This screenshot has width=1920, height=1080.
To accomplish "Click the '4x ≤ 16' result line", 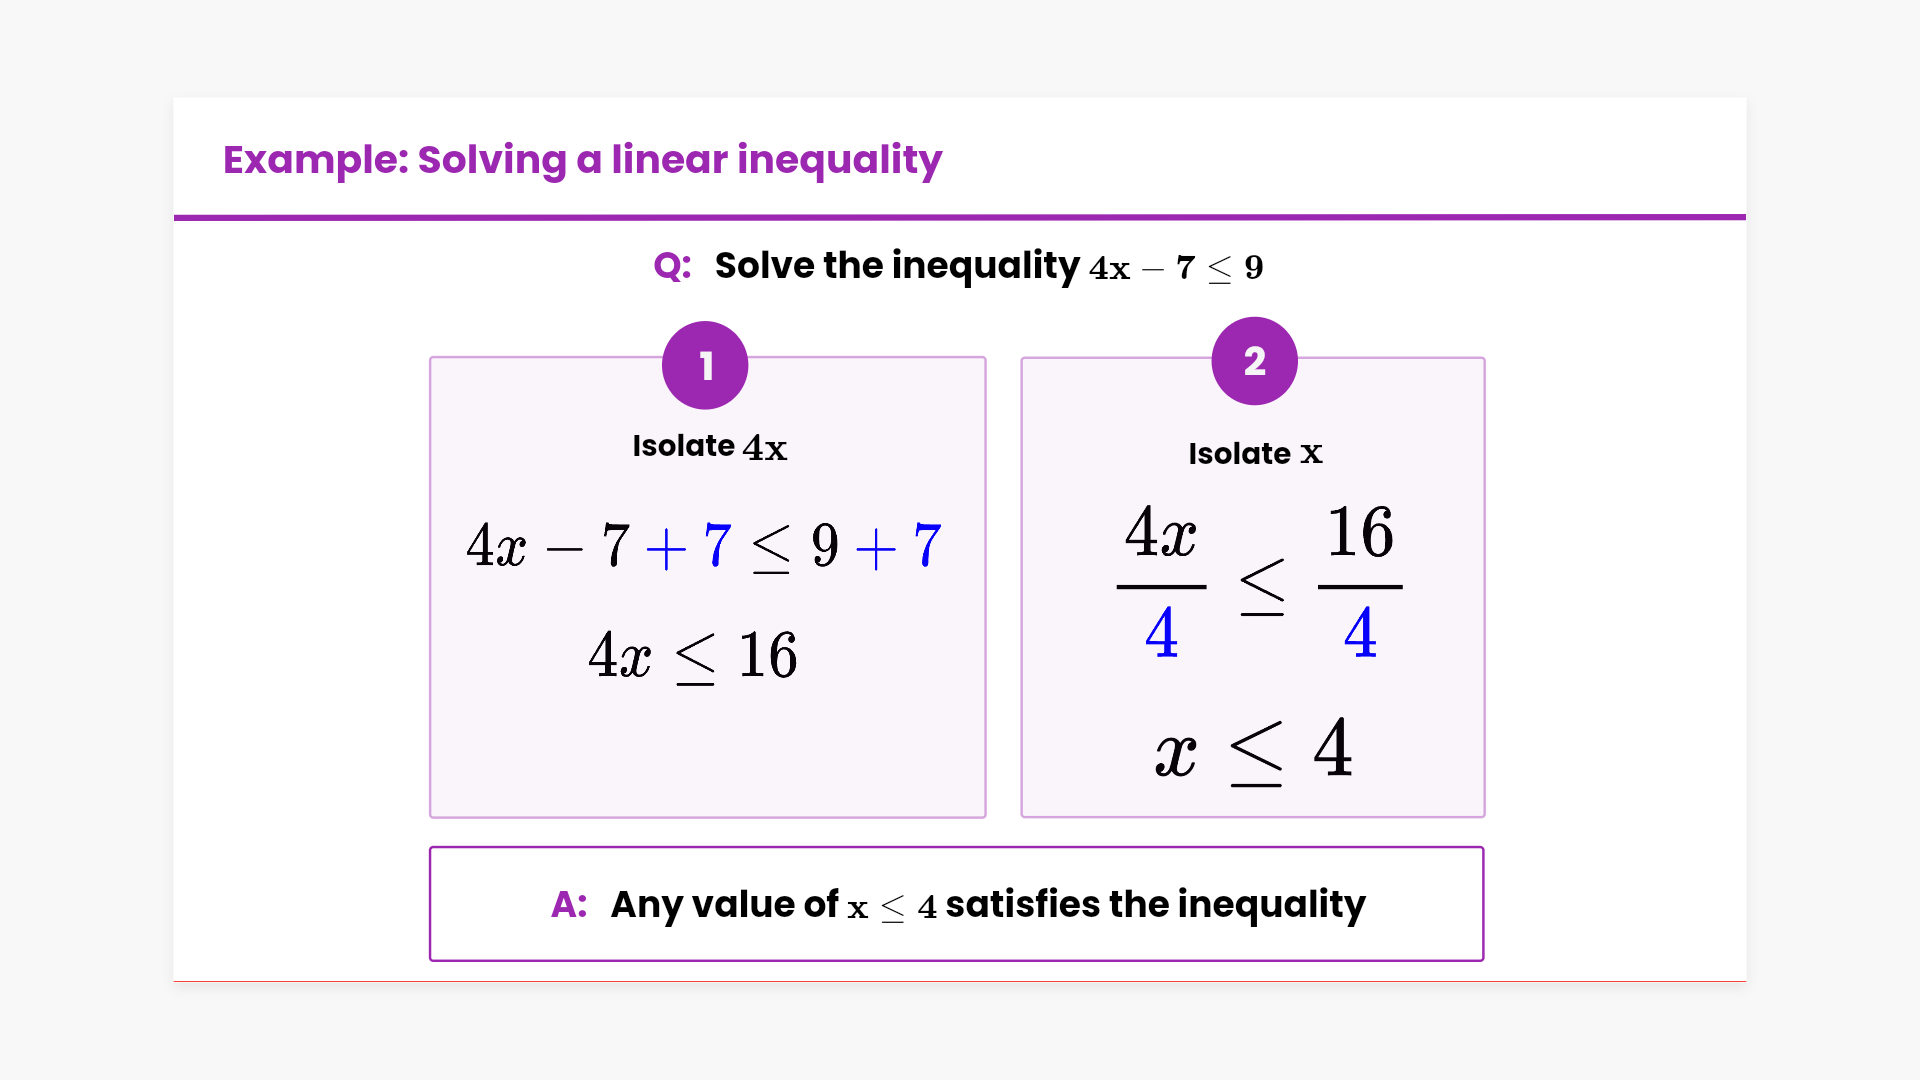I will coord(692,656).
